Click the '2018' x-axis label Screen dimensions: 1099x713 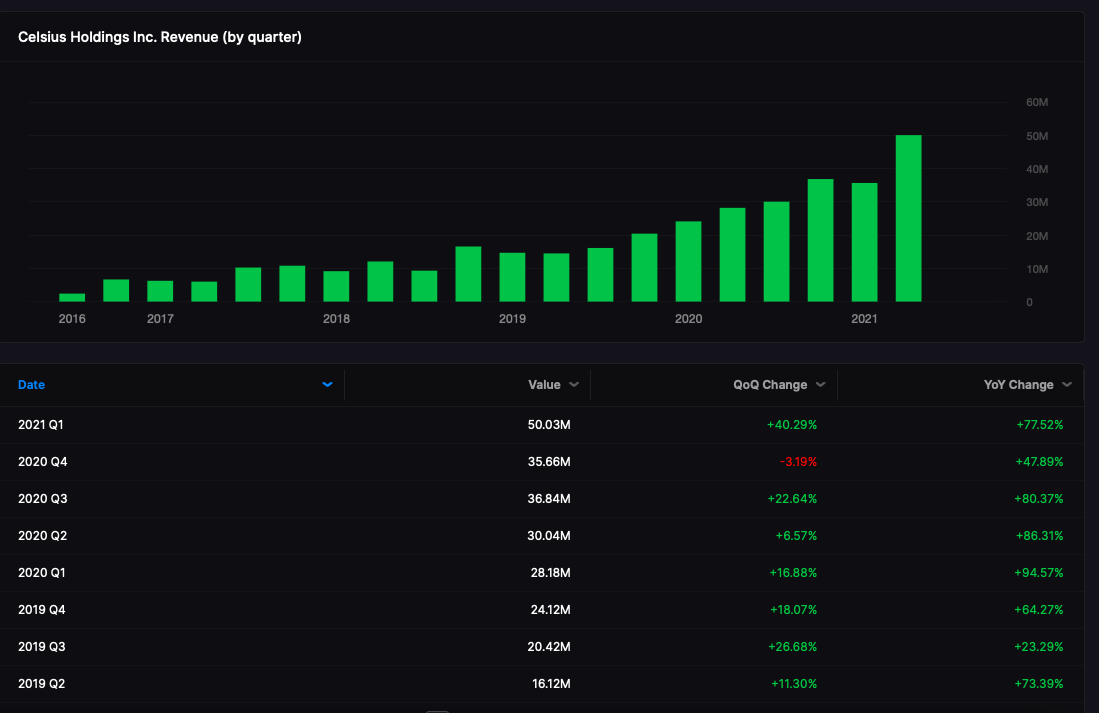click(x=336, y=319)
